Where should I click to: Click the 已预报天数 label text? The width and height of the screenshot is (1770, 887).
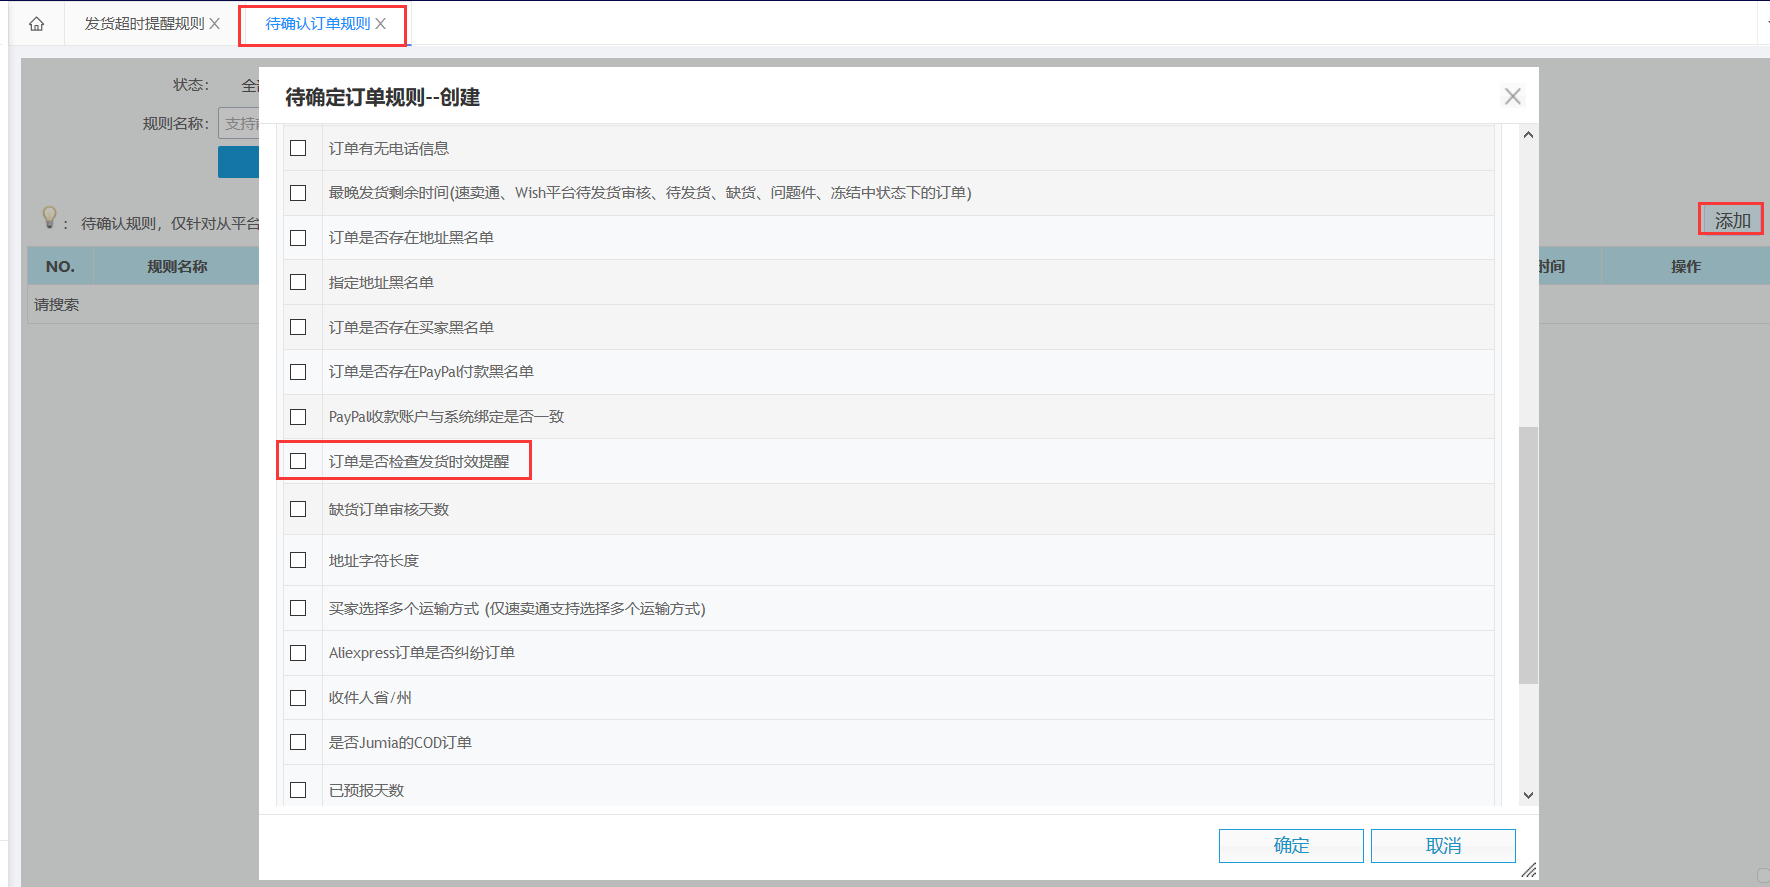(366, 791)
